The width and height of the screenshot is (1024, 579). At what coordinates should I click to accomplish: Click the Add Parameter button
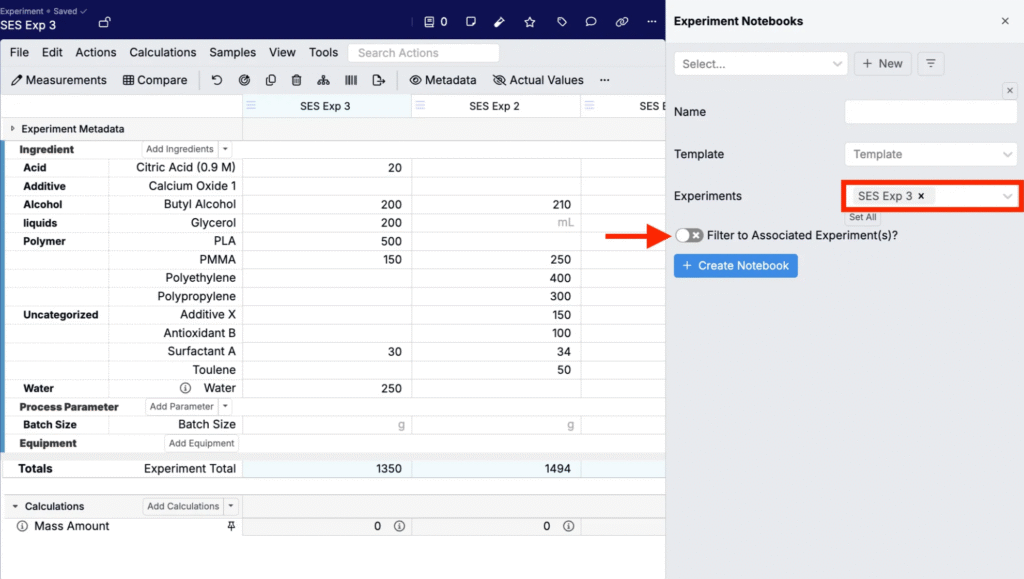click(x=182, y=406)
